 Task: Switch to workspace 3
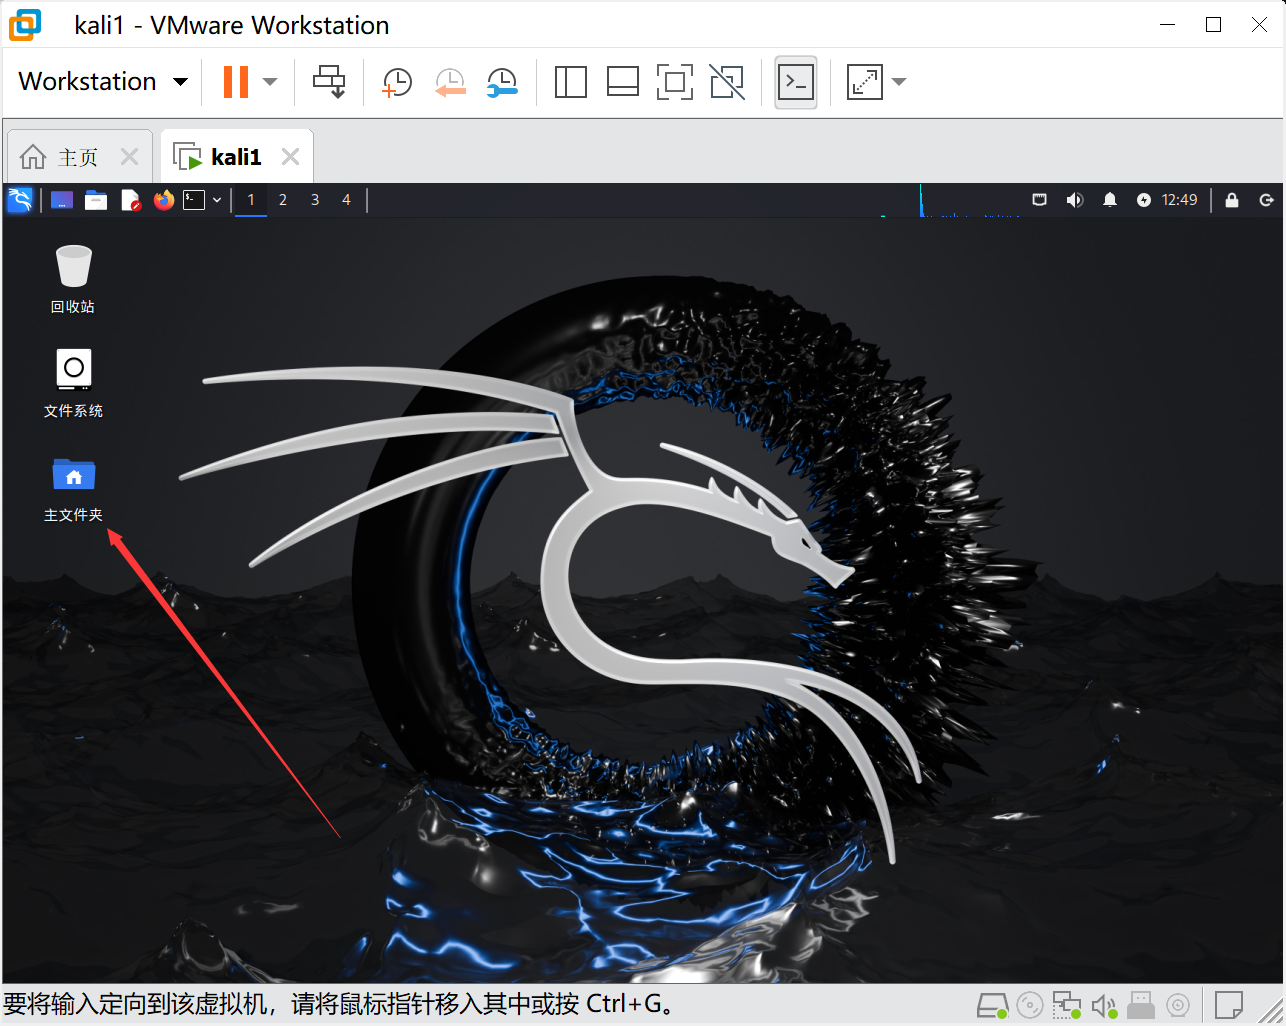click(x=315, y=200)
